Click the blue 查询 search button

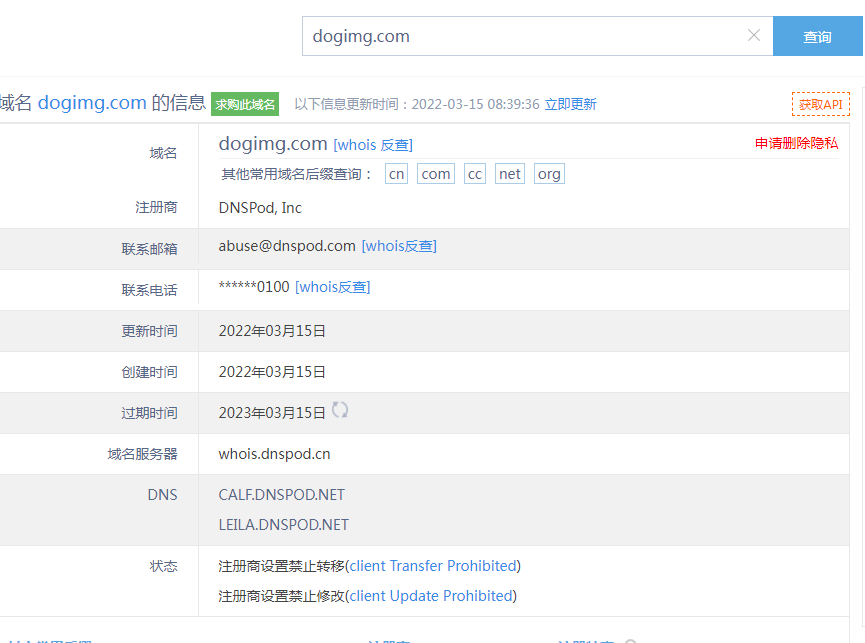[x=818, y=36]
